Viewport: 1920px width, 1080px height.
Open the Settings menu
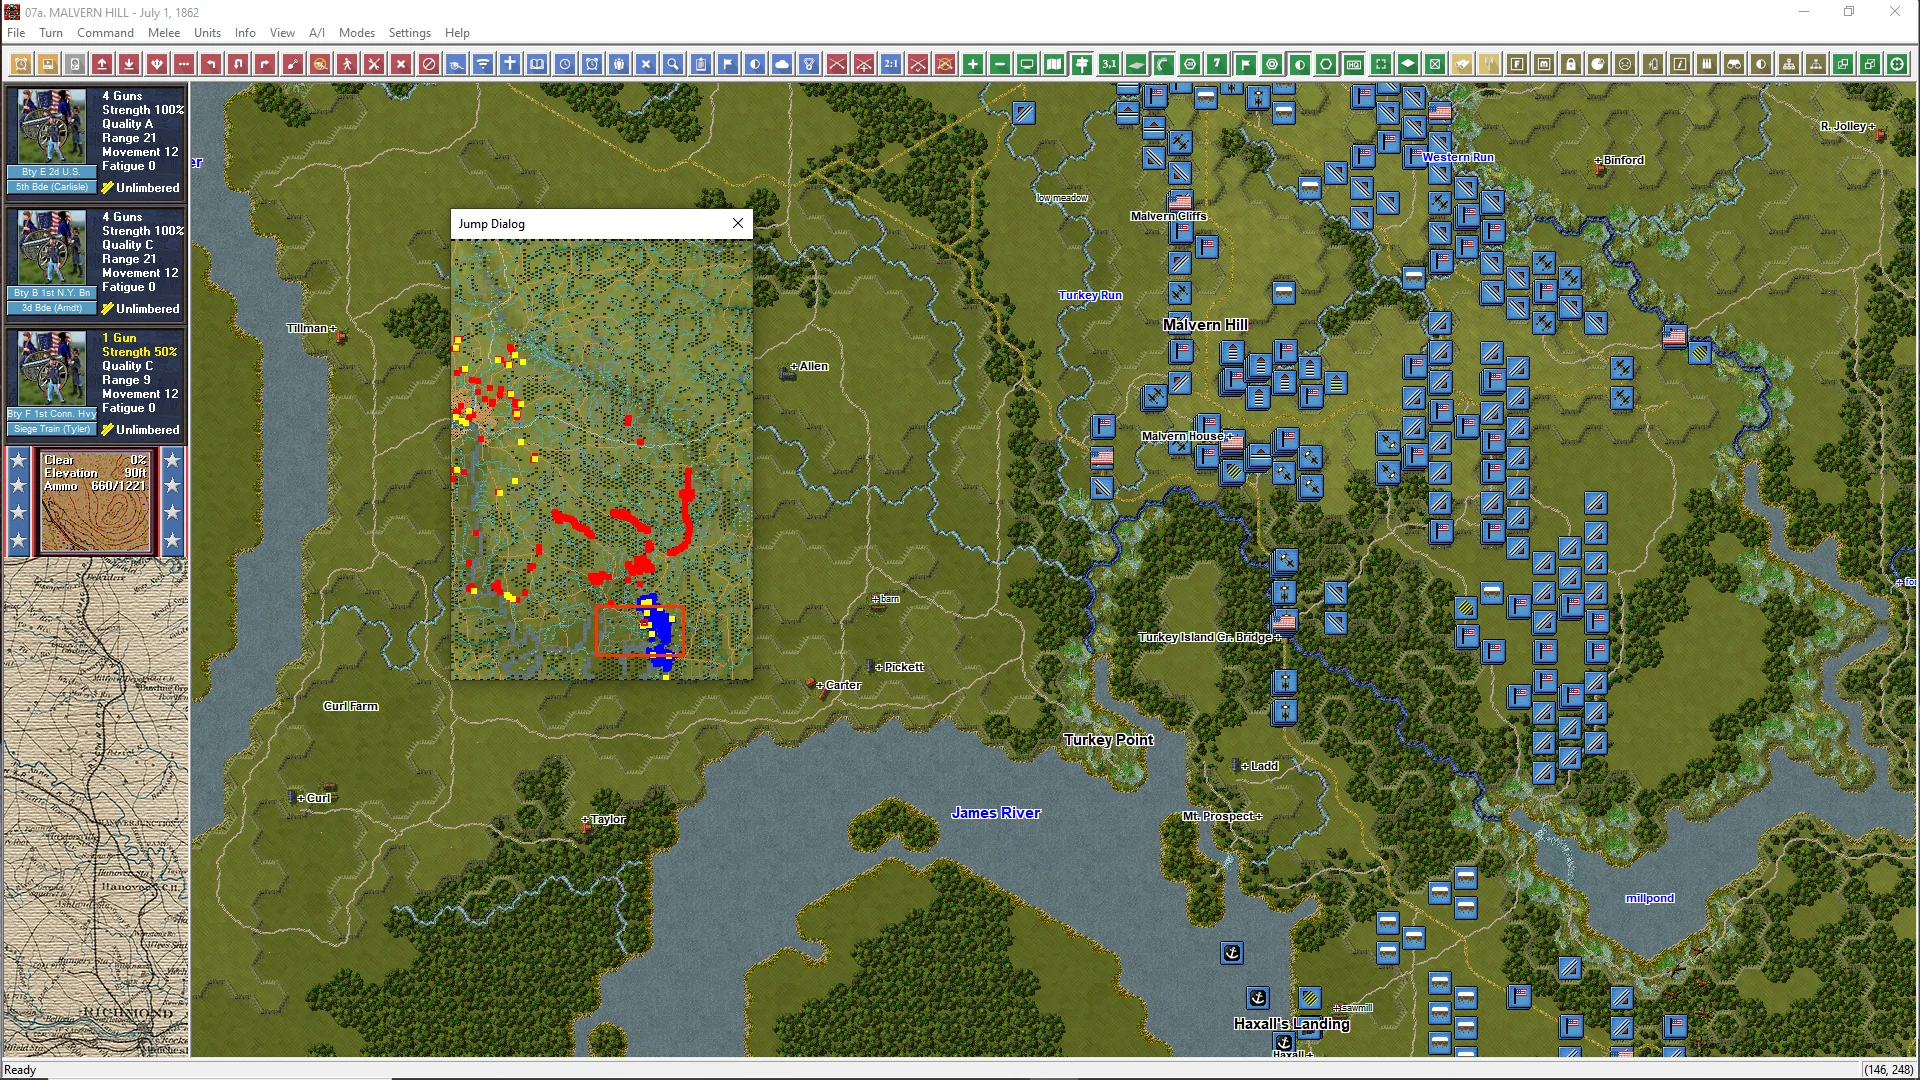coord(409,32)
